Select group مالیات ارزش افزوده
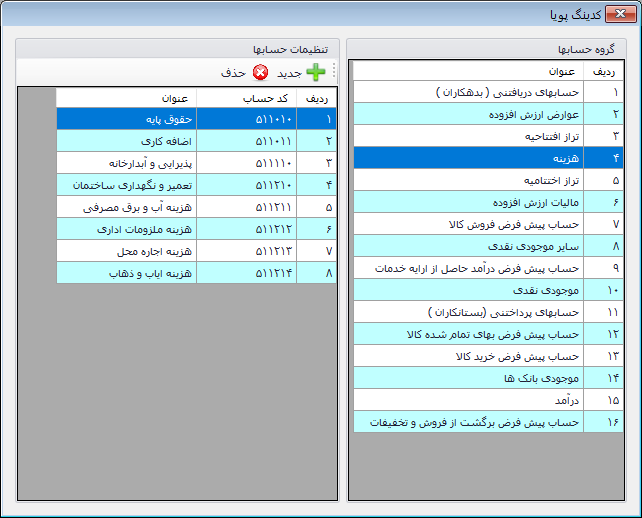 [x=488, y=202]
